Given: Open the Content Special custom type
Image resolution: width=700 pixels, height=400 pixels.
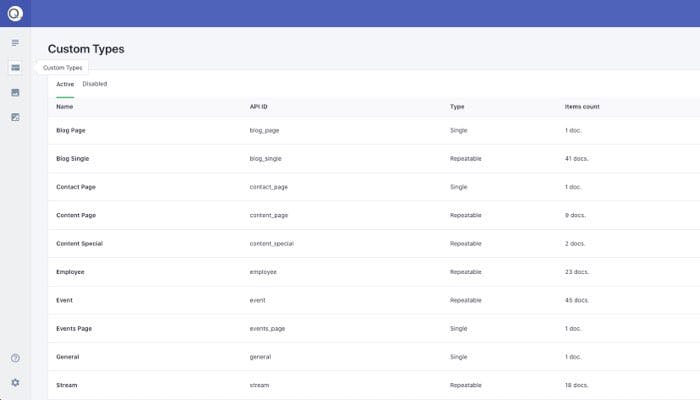Looking at the screenshot, I should point(79,243).
